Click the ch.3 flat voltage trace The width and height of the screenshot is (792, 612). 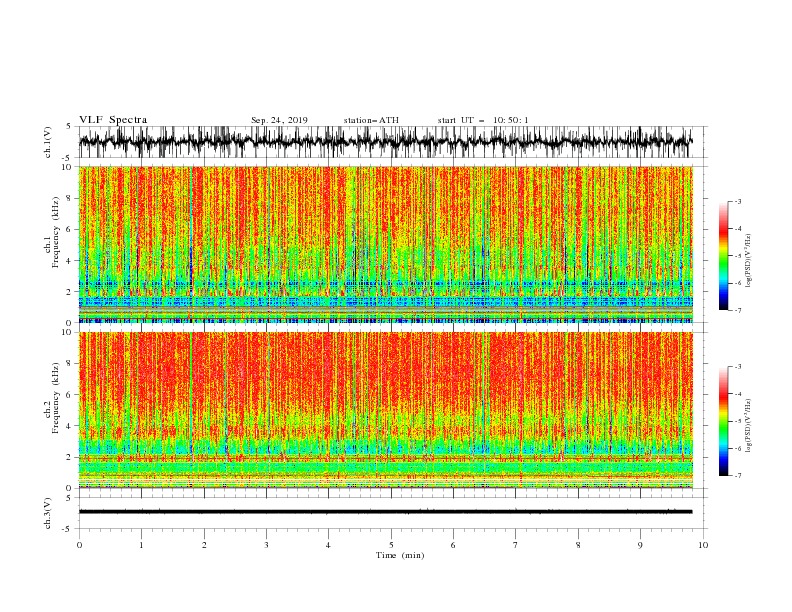[x=386, y=512]
